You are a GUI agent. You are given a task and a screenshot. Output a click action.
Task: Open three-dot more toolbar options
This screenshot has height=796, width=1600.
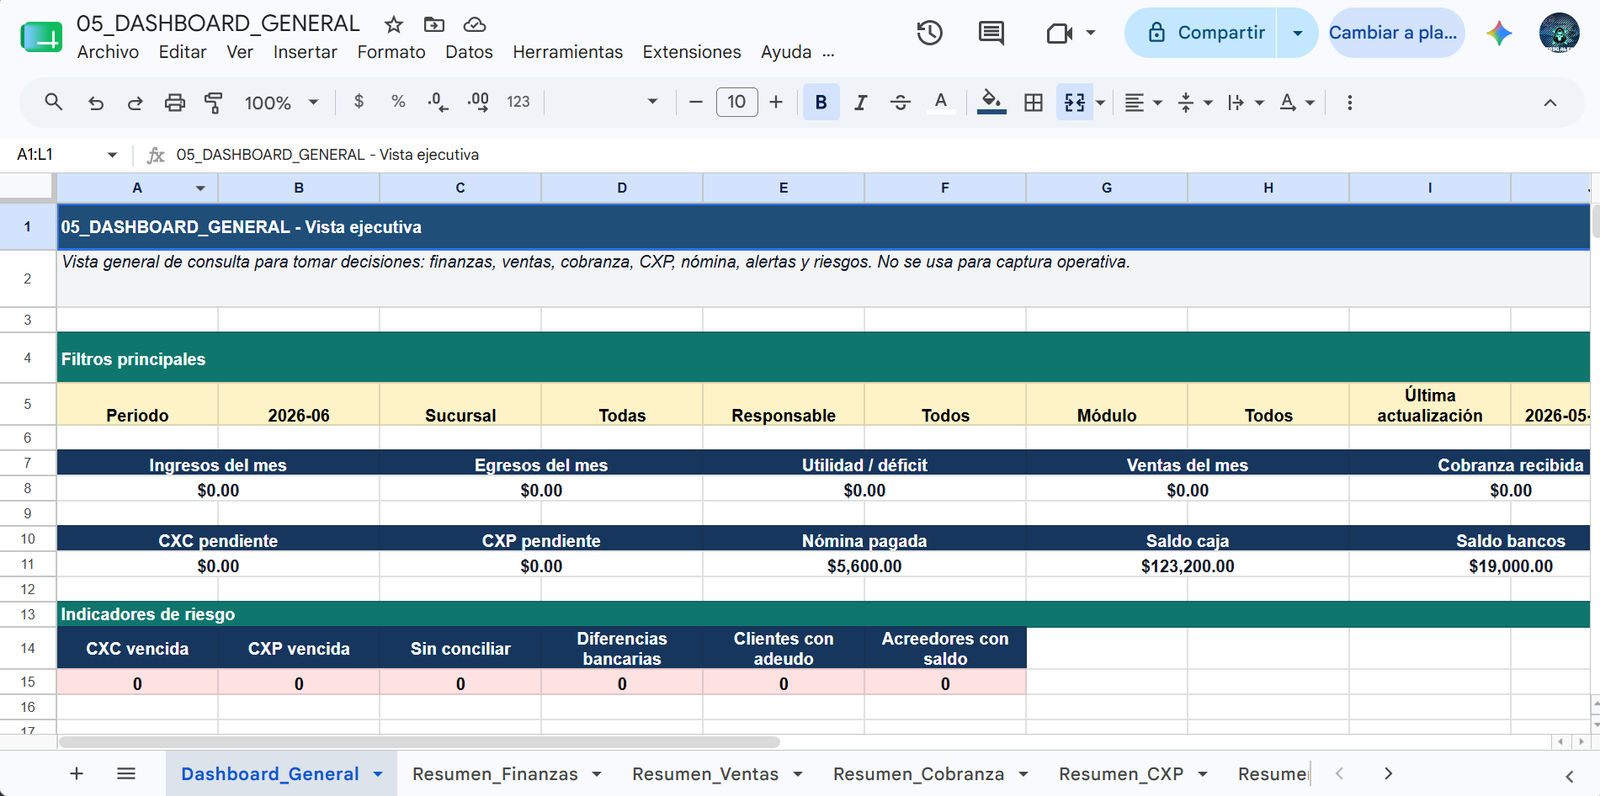1350,102
